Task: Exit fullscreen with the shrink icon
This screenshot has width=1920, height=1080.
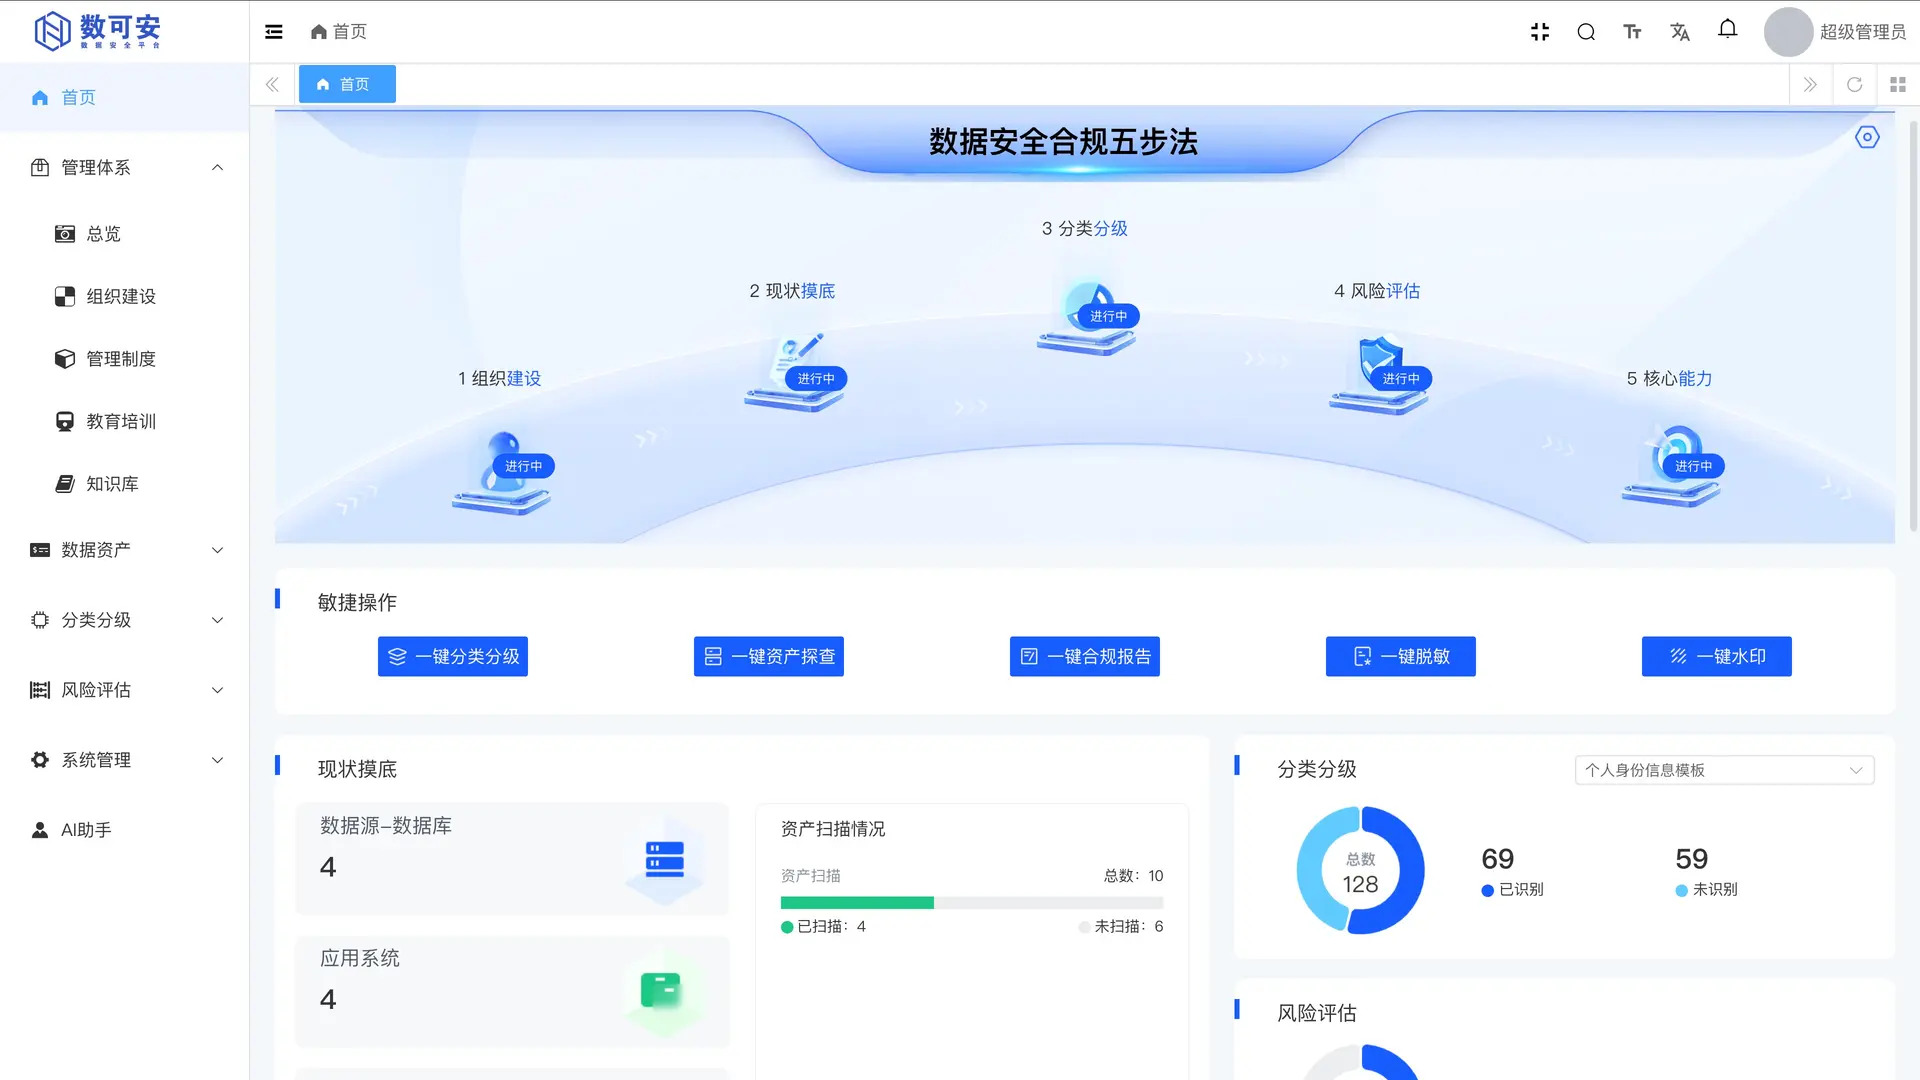Action: [1540, 32]
